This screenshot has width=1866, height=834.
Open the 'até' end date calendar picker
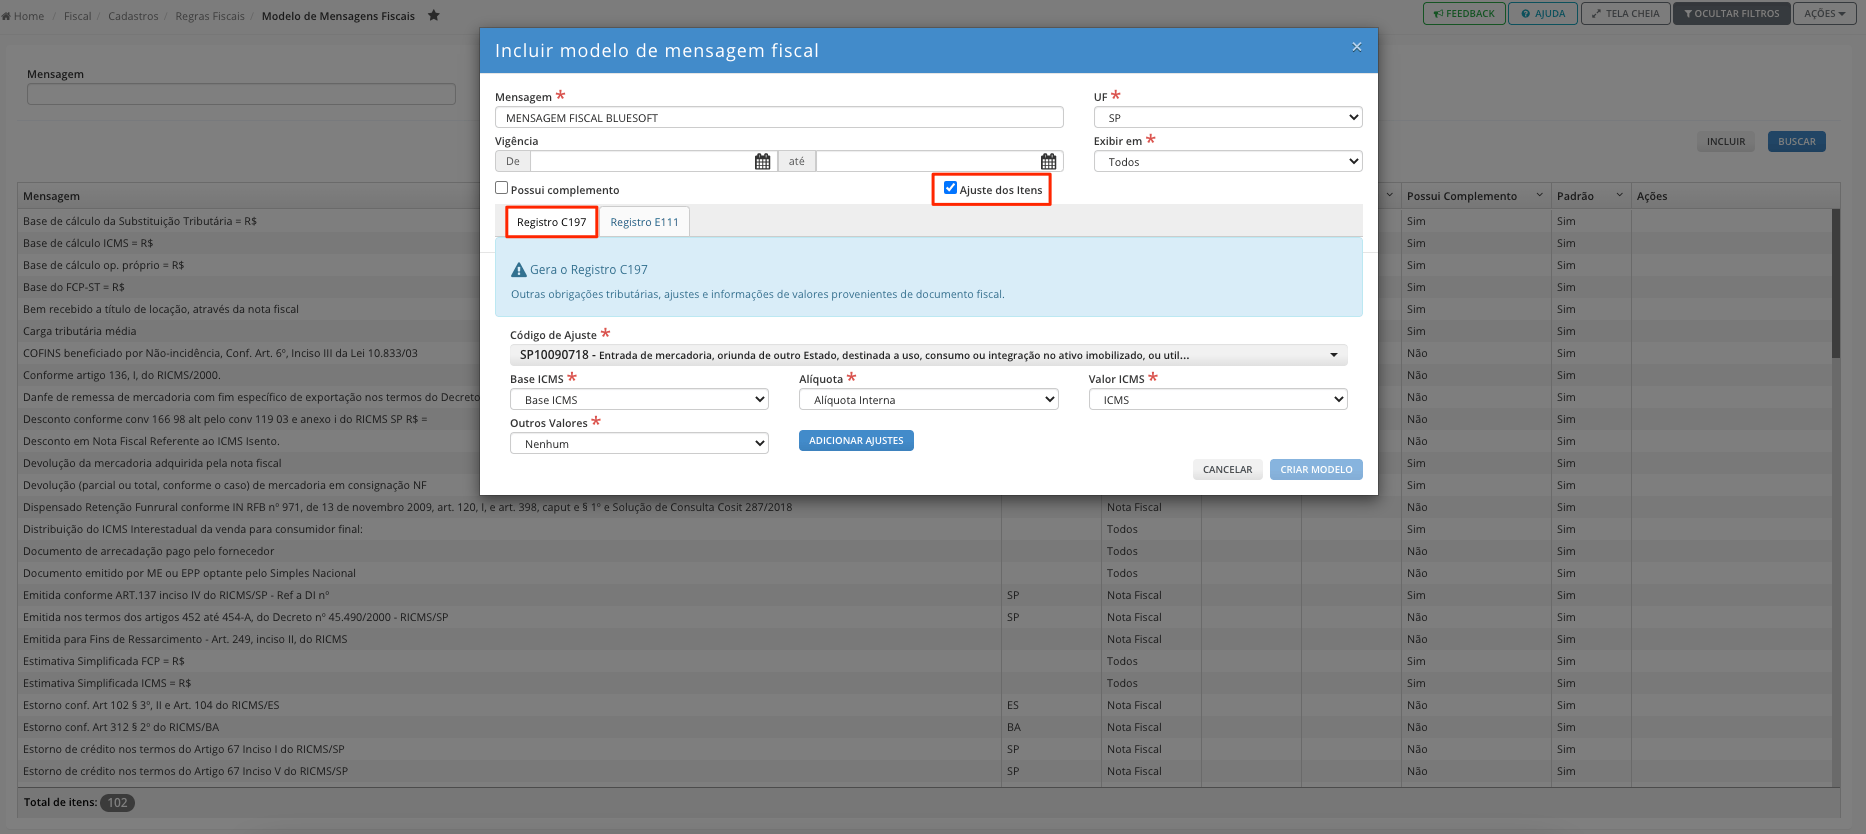[1048, 162]
